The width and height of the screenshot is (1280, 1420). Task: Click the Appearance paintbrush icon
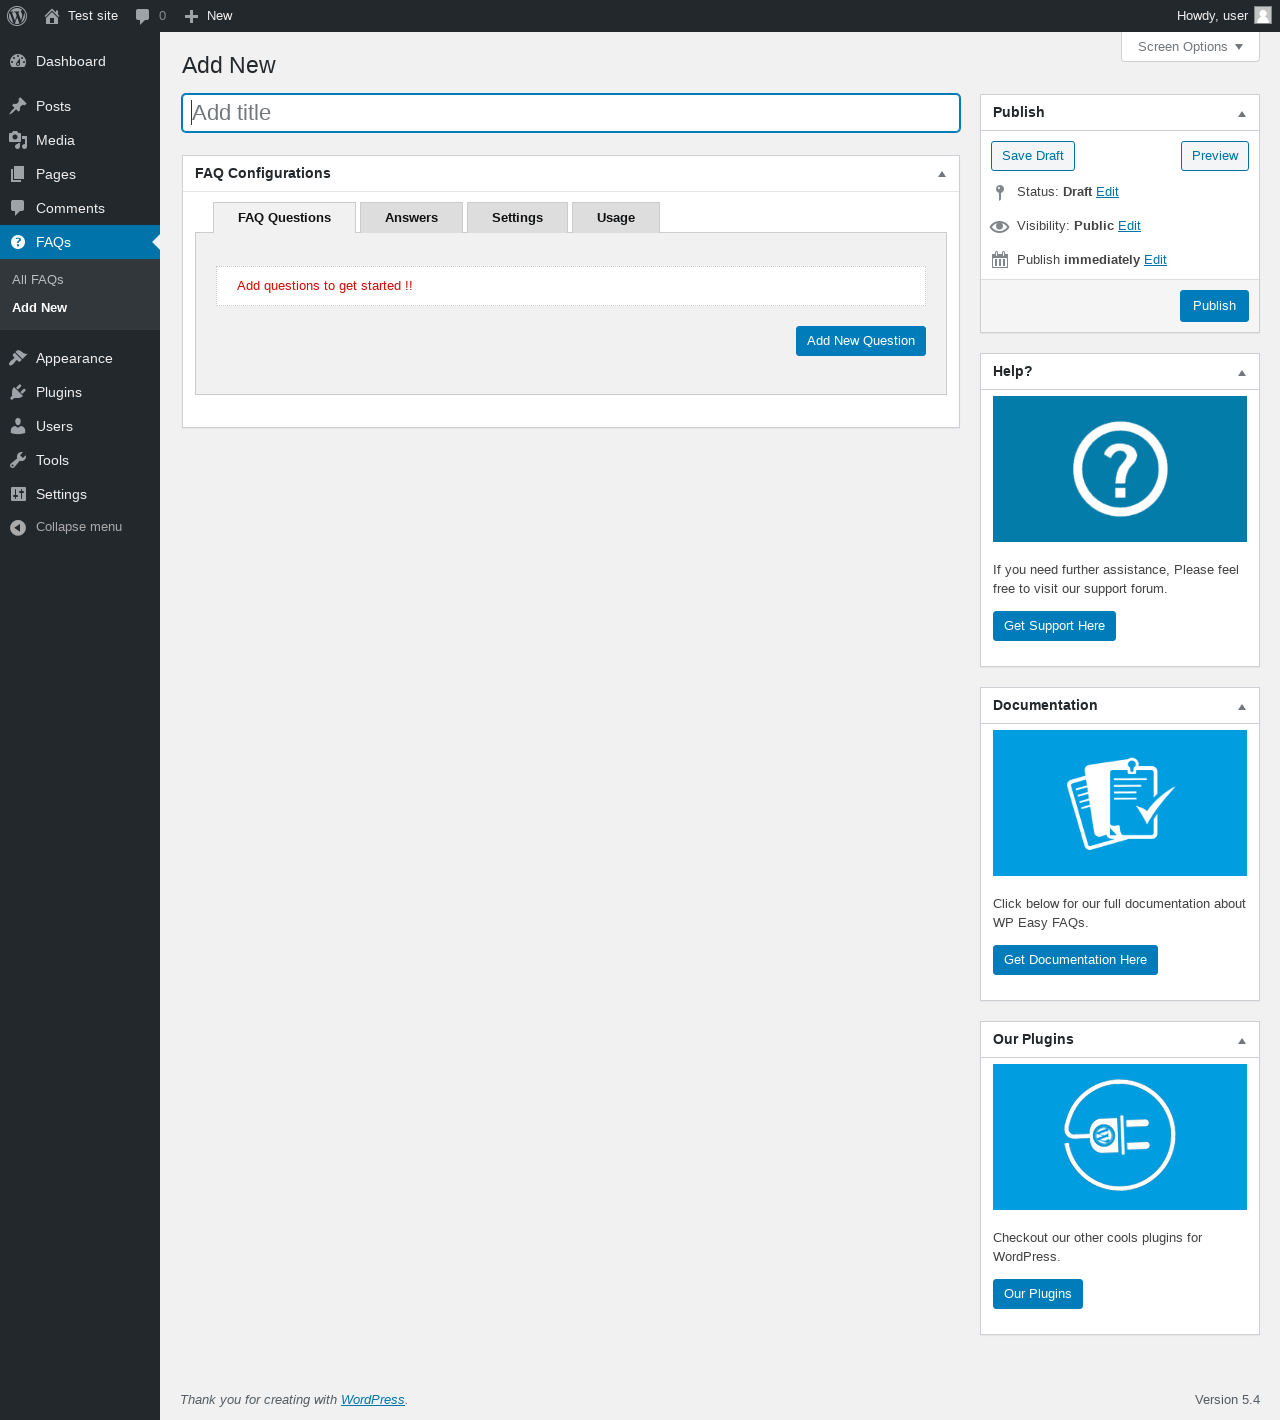(18, 358)
